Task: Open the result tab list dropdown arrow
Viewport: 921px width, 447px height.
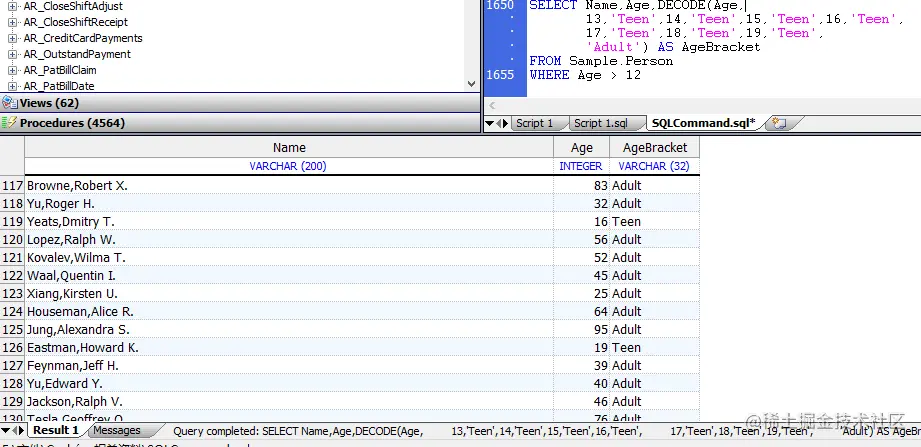Action: [5, 431]
